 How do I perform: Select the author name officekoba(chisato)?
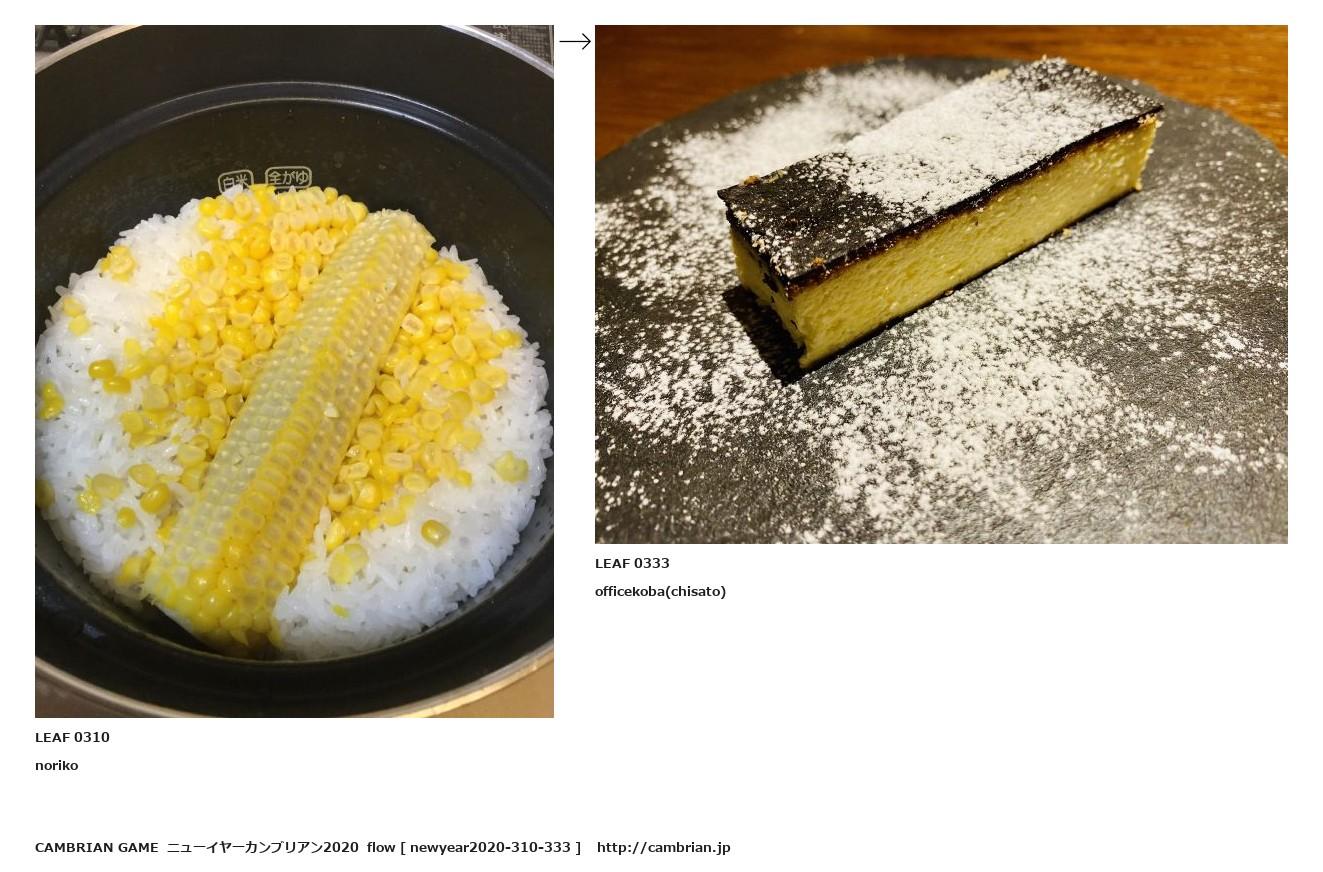pos(660,591)
